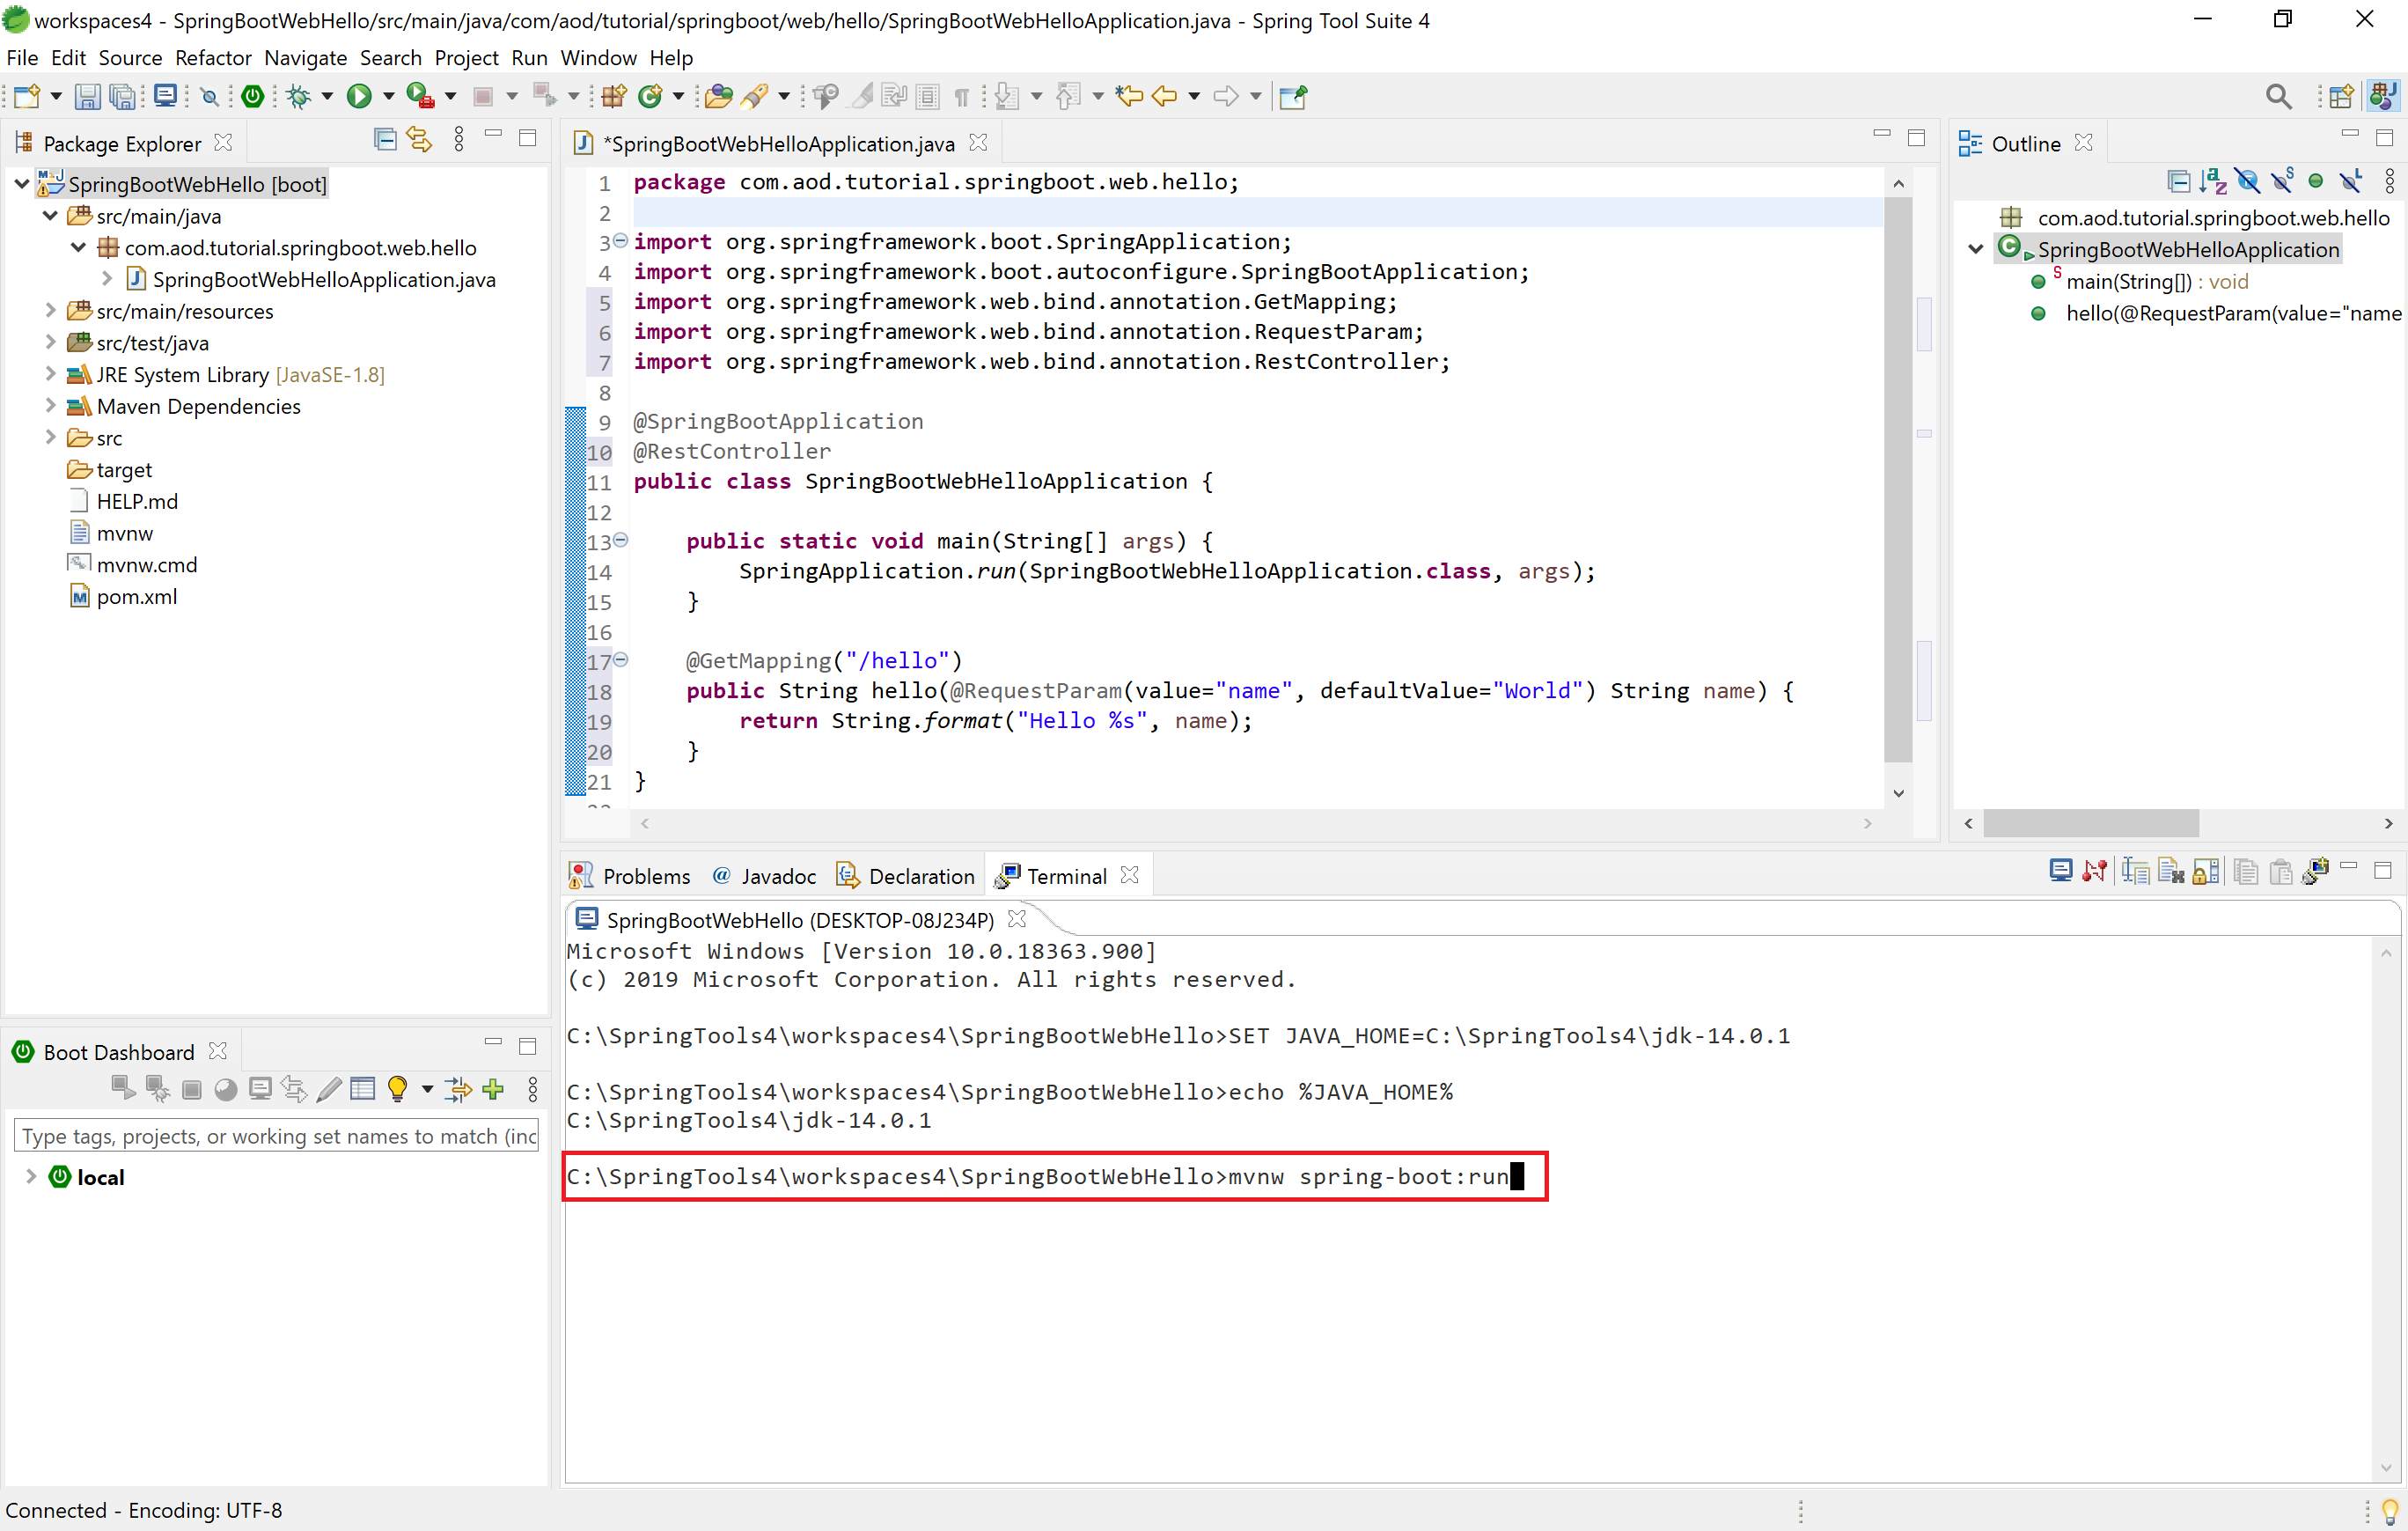
Task: Collapse SpringBootWebHelloApplication in Outline
Action: (1976, 250)
